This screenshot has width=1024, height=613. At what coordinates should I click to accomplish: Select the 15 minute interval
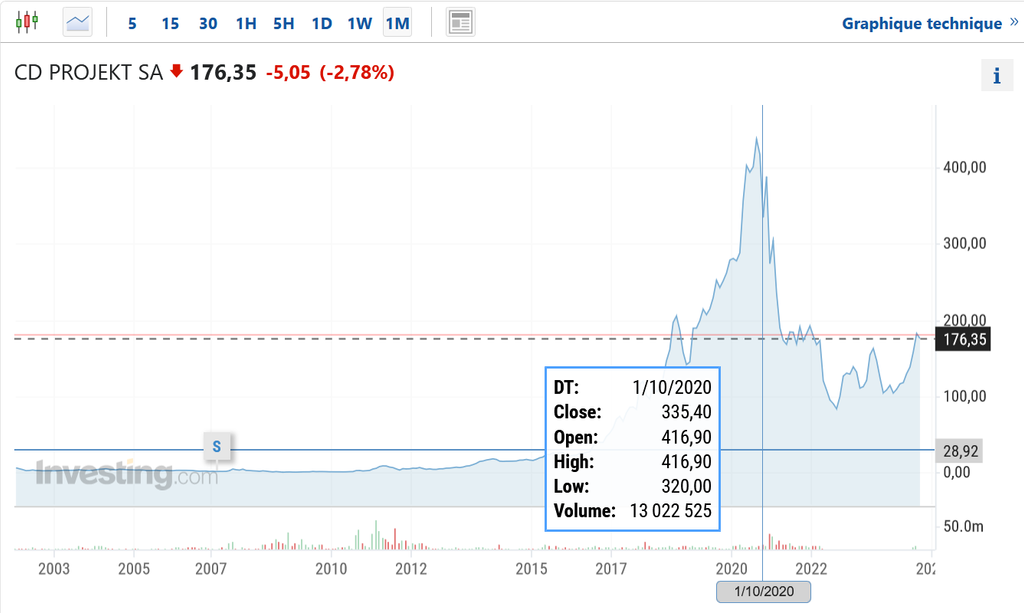(170, 23)
